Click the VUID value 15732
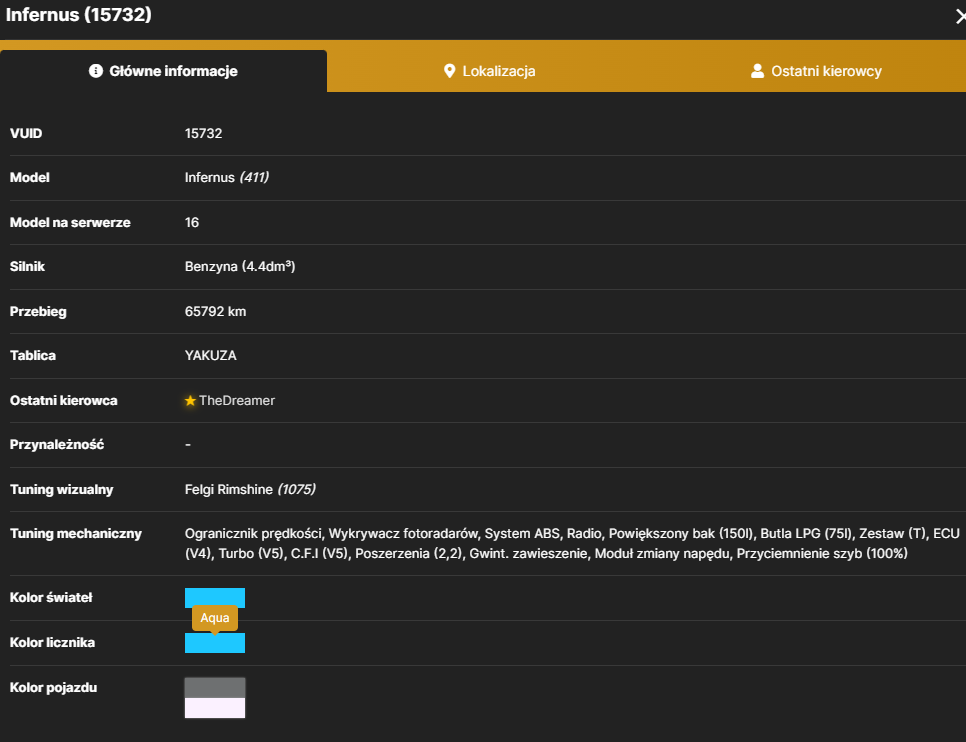 click(x=203, y=133)
